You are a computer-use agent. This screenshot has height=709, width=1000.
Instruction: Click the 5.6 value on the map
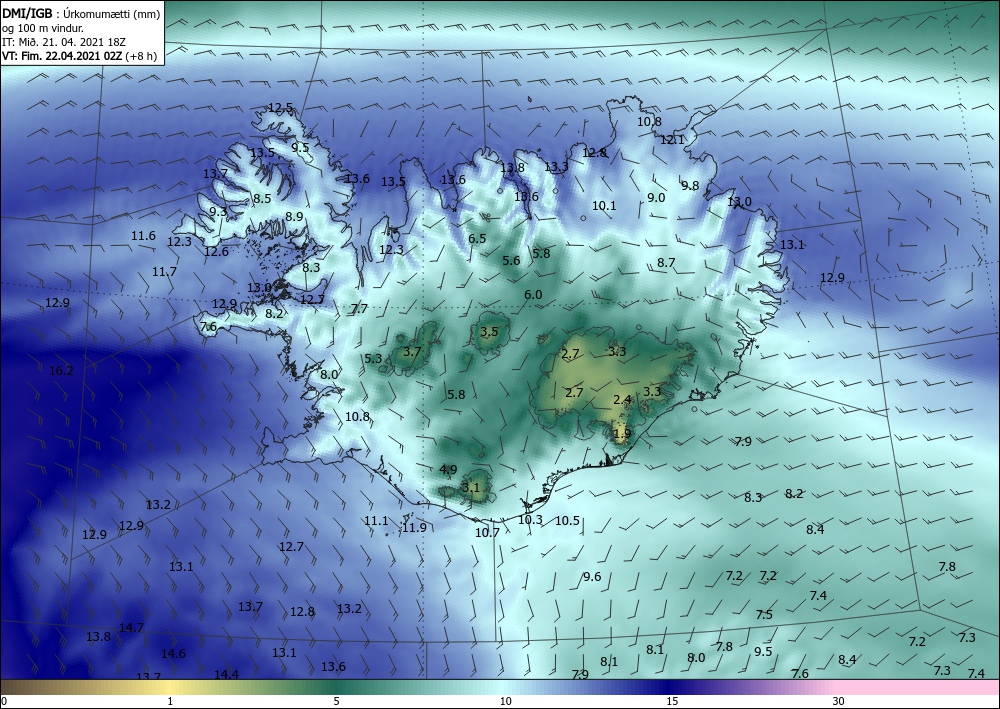coord(511,260)
